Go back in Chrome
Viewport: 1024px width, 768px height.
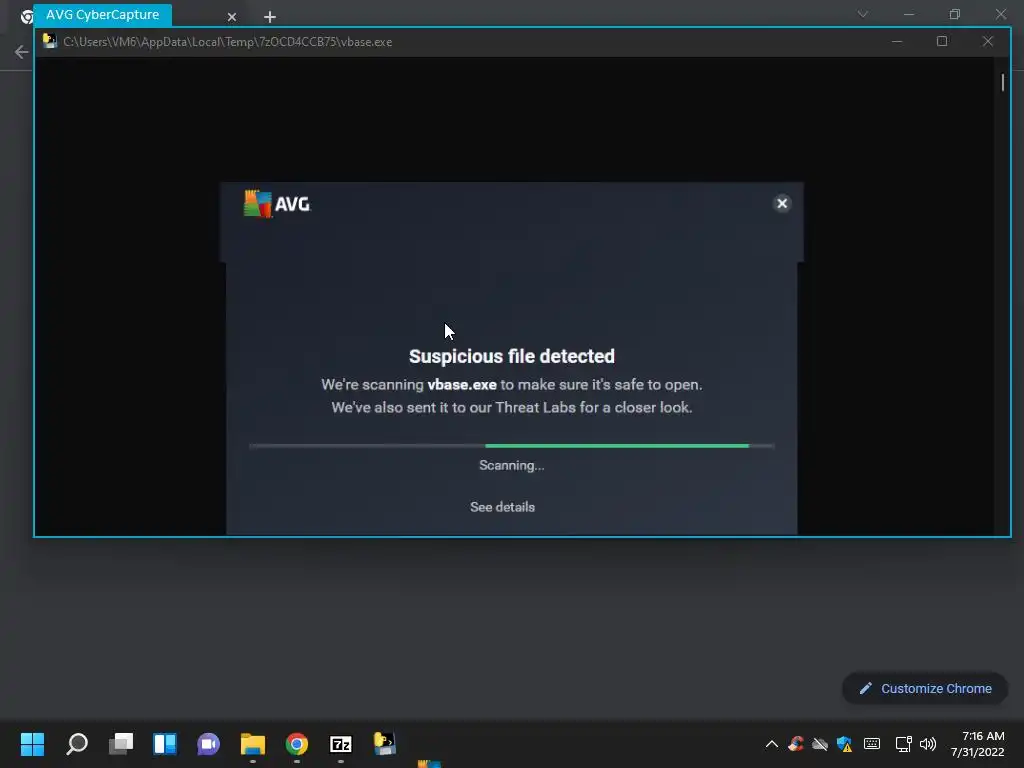coord(22,52)
